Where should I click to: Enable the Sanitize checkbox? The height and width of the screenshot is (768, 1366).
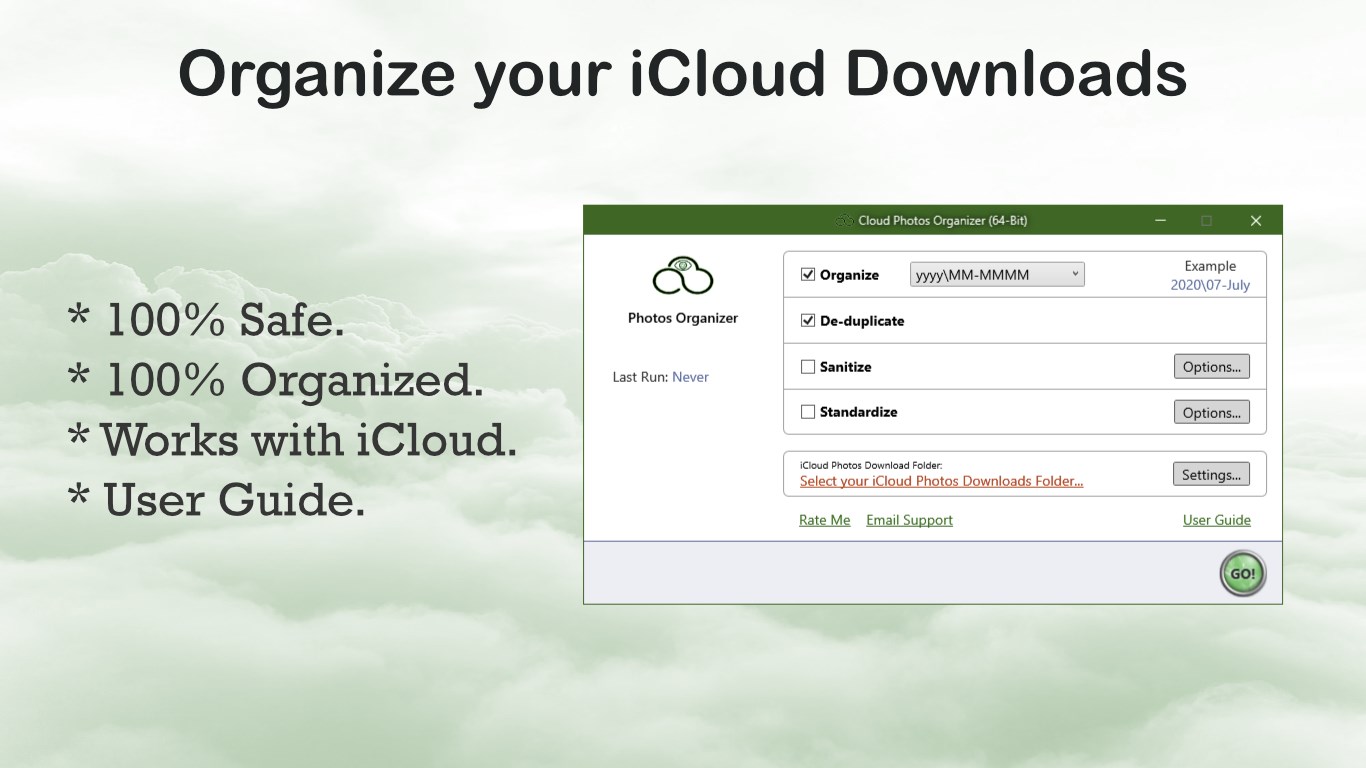point(808,367)
